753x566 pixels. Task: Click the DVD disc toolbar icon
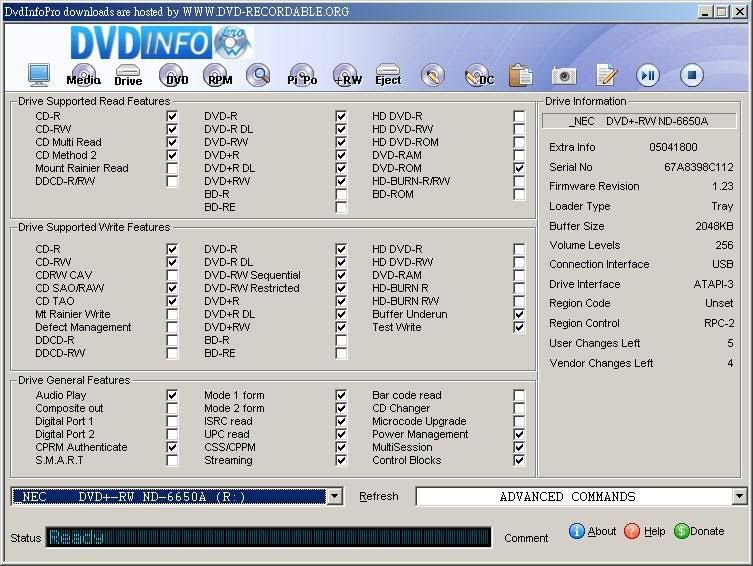click(174, 75)
